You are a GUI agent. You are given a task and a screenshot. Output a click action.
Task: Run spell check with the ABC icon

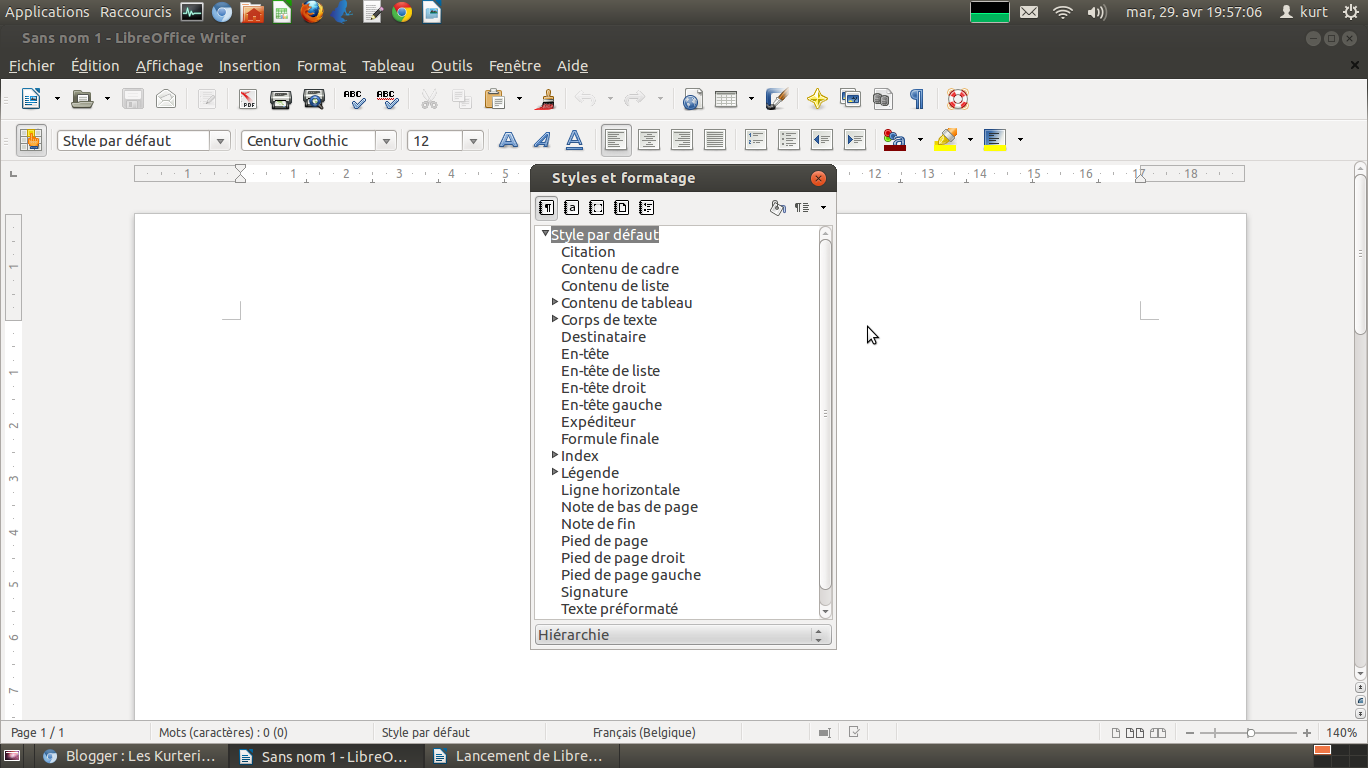(352, 99)
